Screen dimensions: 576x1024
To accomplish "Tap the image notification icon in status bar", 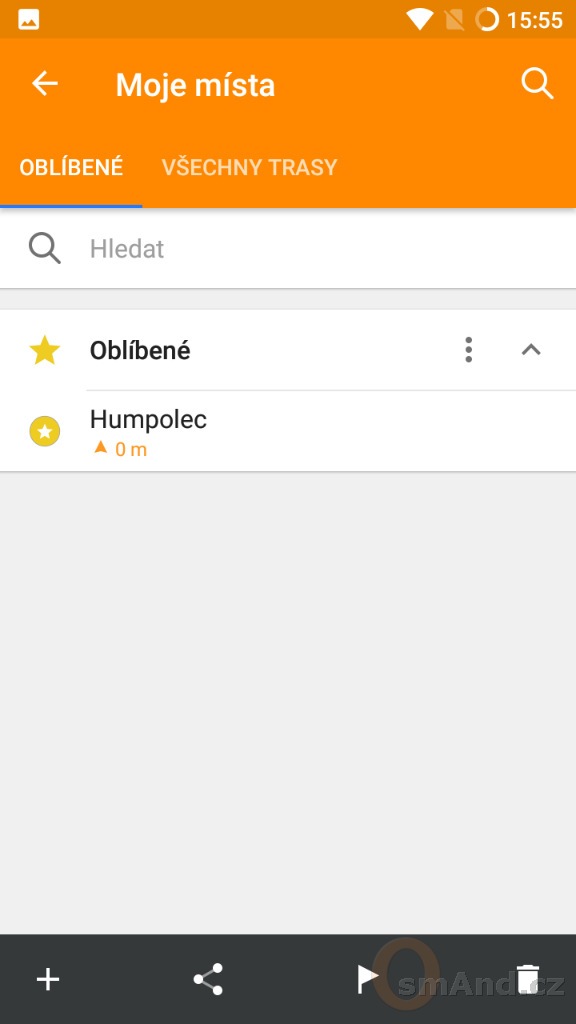I will tap(29, 20).
